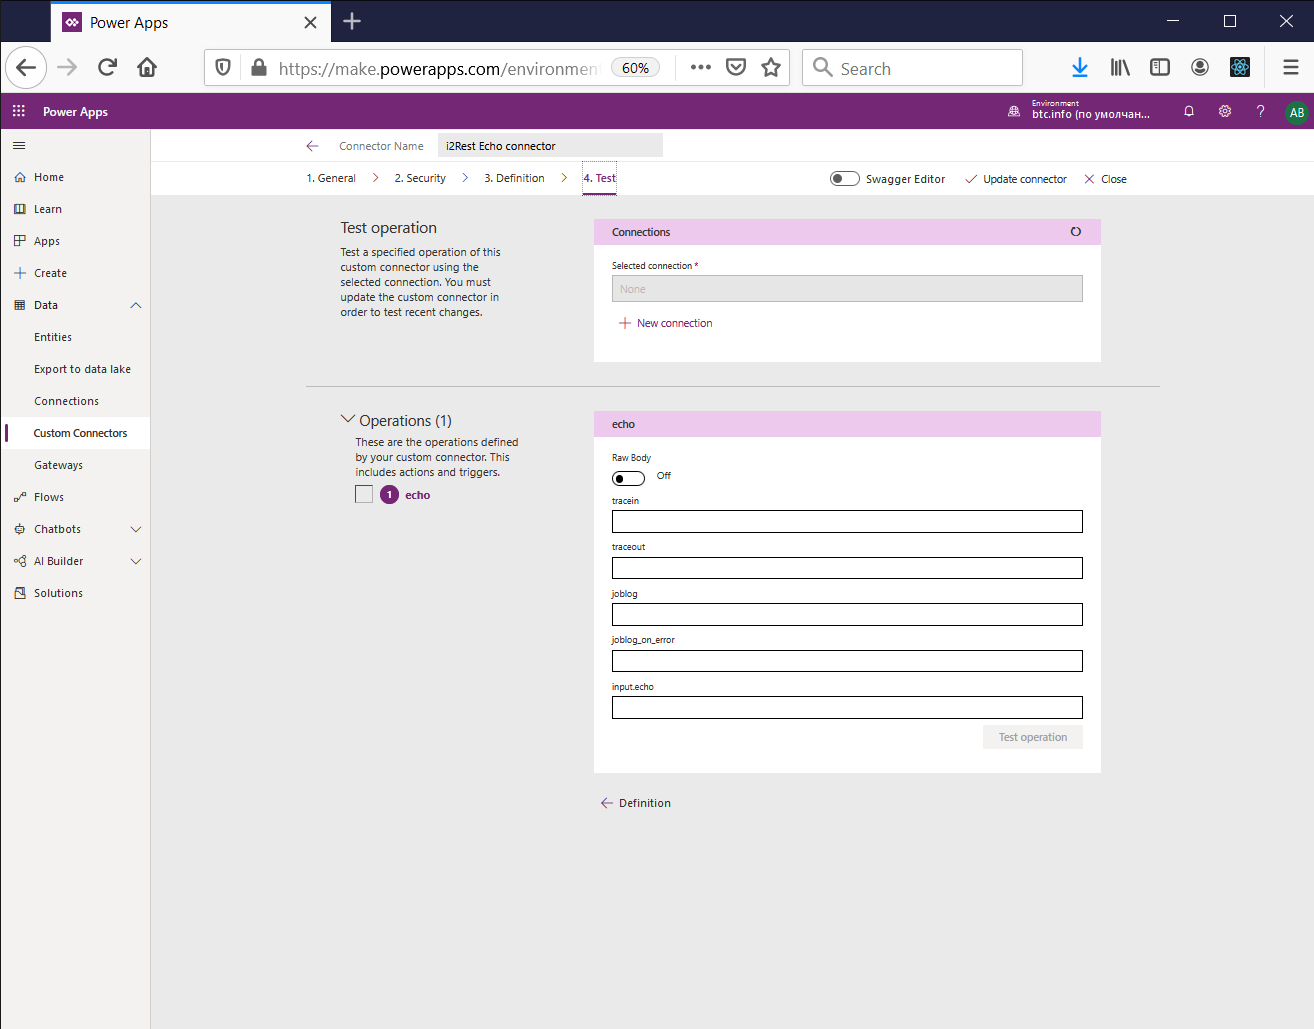Click the joblog_on_error input field
Screen dimensions: 1314x1029
[847, 661]
